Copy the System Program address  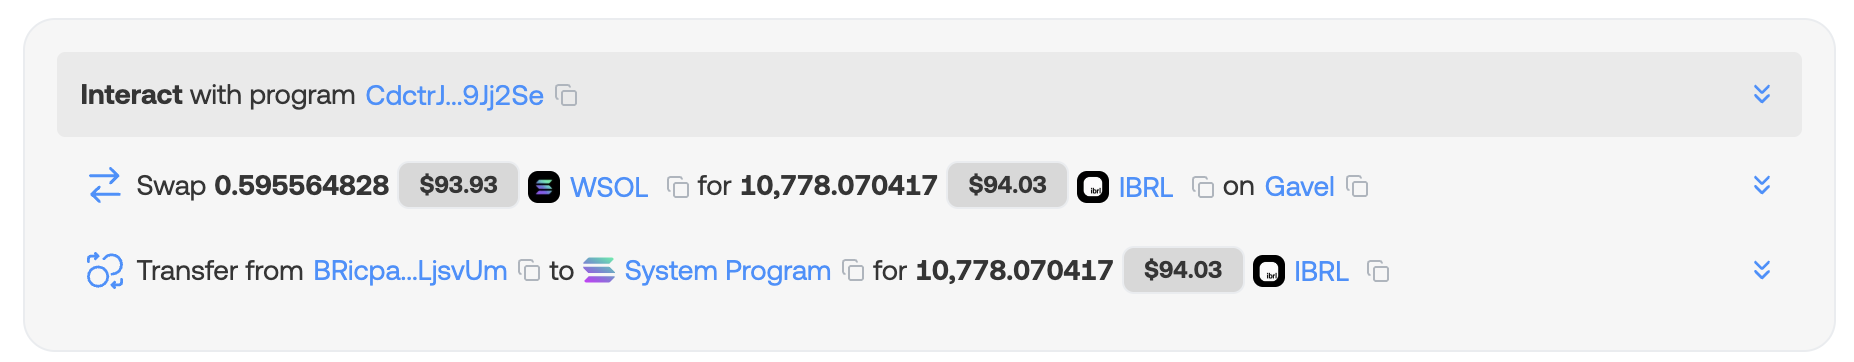coord(853,271)
